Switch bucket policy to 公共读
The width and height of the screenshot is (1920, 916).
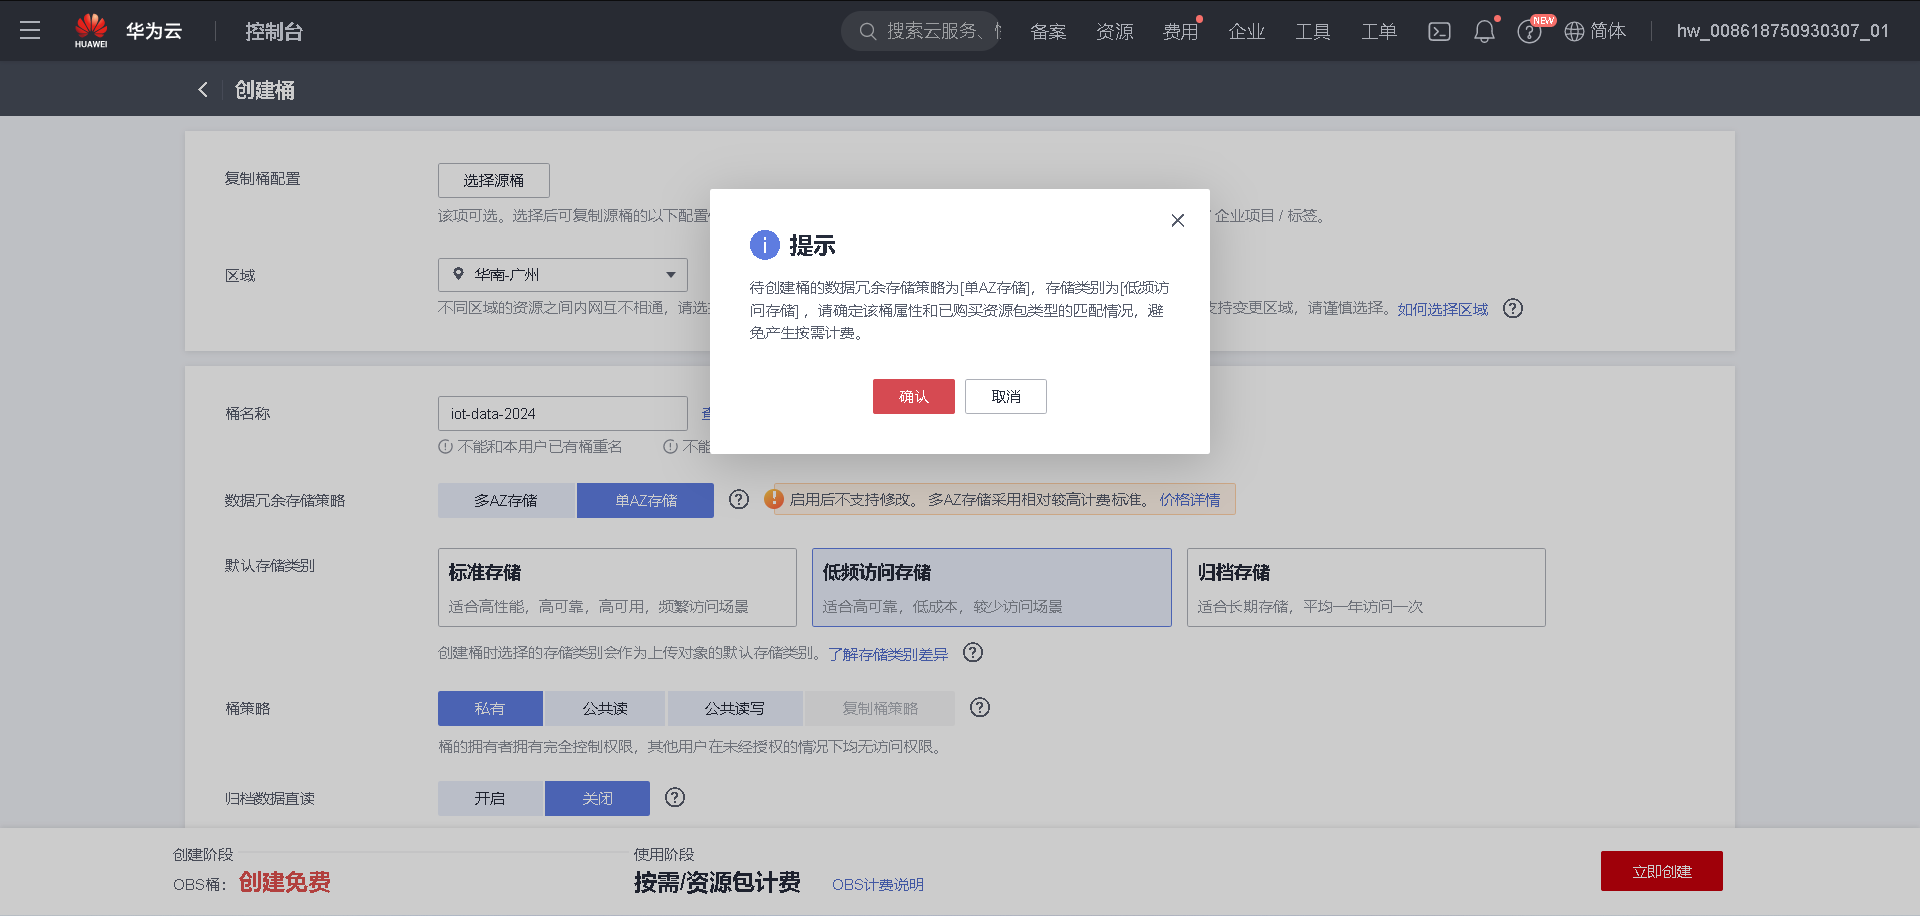click(x=604, y=708)
